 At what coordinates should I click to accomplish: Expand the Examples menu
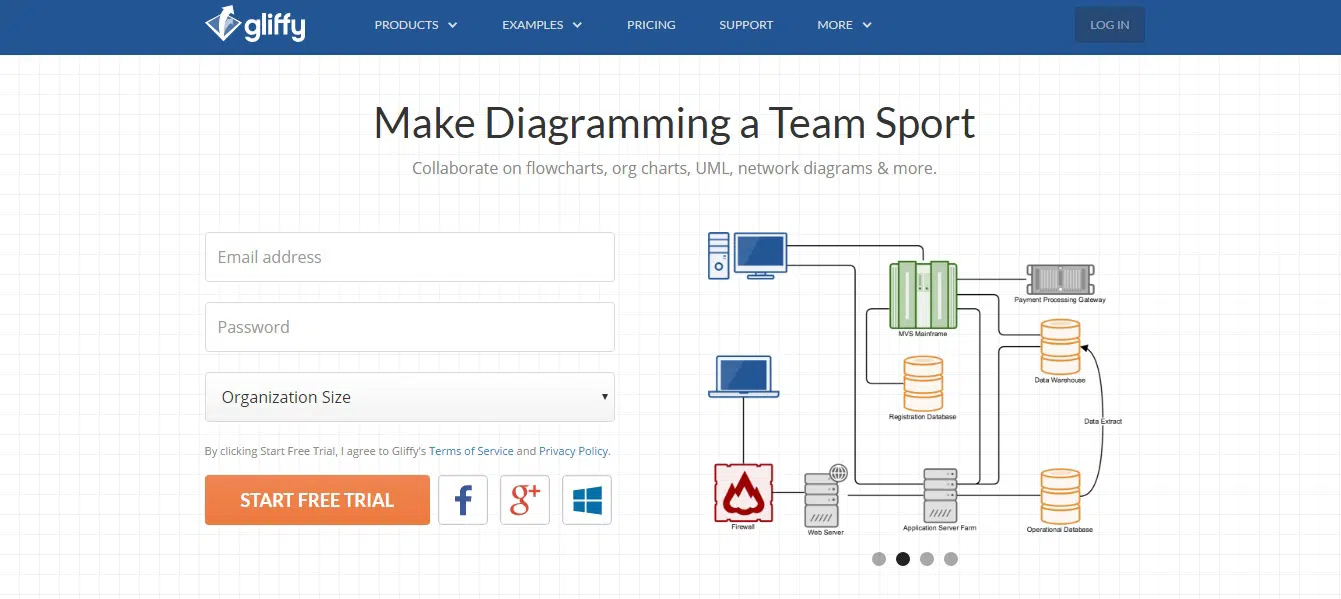(542, 25)
